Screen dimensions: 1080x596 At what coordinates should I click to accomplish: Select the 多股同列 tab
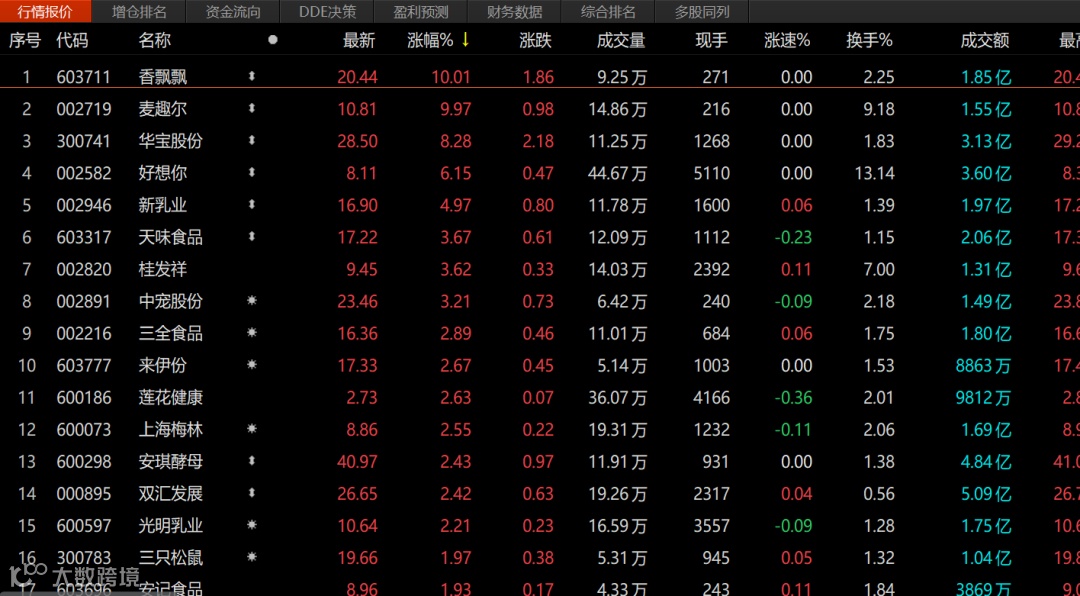click(702, 12)
